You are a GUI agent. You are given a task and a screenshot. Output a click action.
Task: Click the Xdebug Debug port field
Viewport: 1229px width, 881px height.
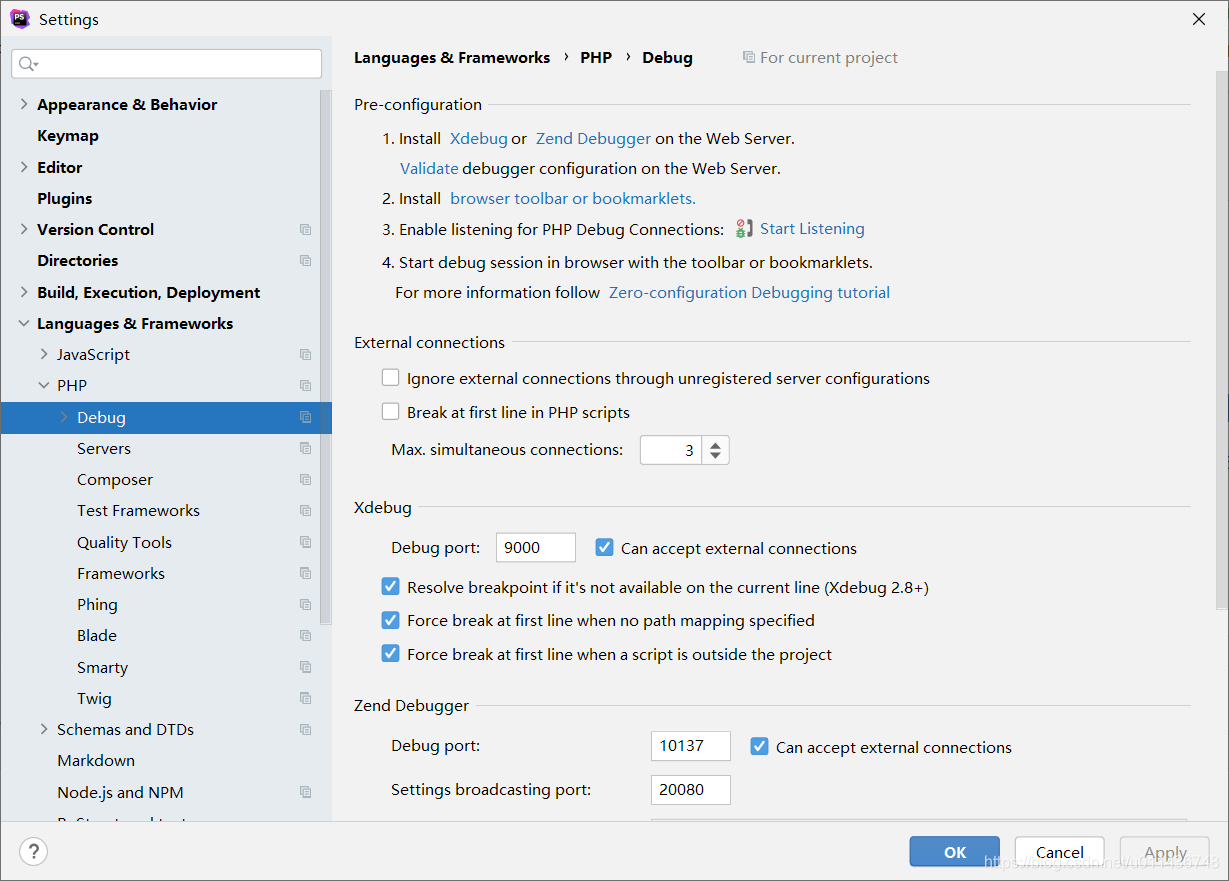pos(535,547)
